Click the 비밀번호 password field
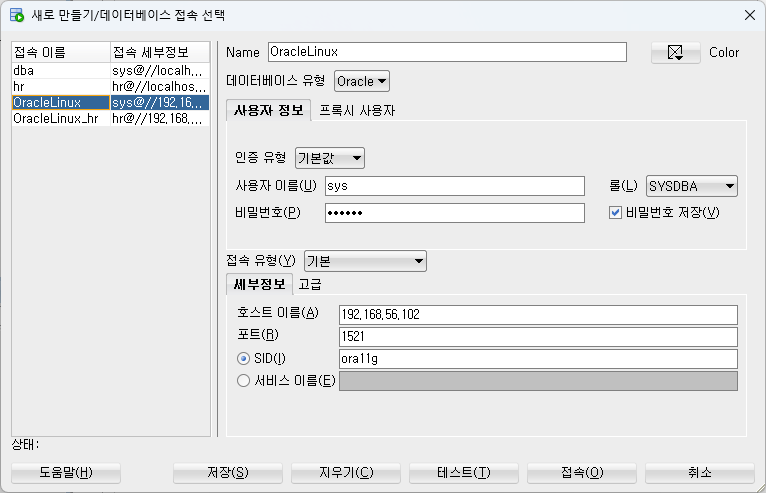Viewport: 766px width, 493px height. coord(454,213)
